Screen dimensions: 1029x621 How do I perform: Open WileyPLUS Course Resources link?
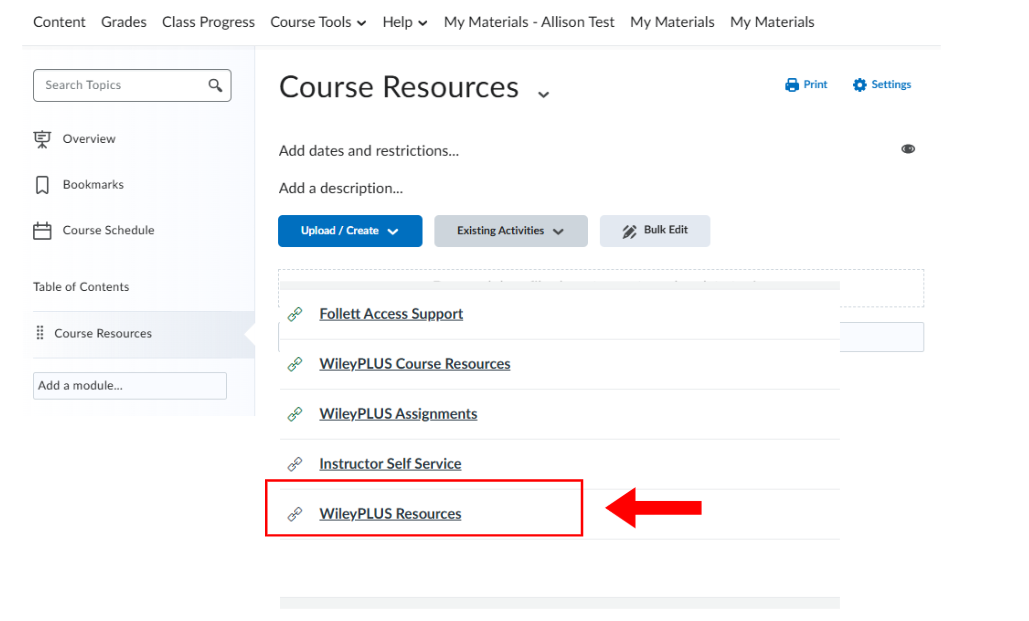(415, 364)
